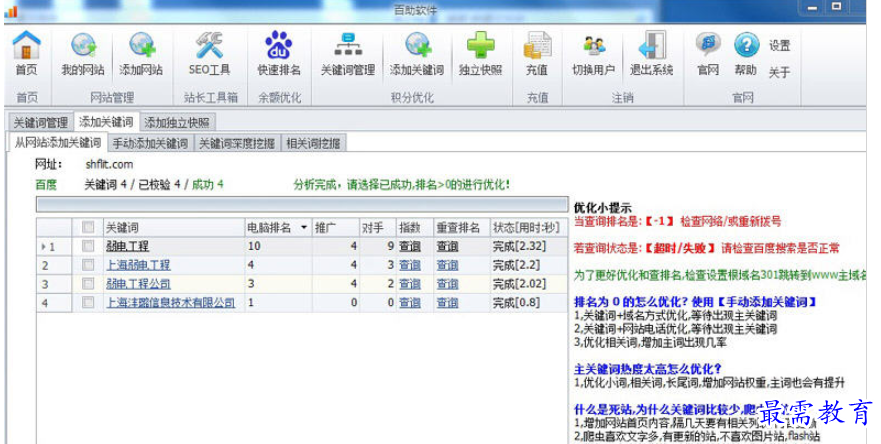The width and height of the screenshot is (881, 444).
Task: Click the analysis progress bar above table
Action: [300, 206]
